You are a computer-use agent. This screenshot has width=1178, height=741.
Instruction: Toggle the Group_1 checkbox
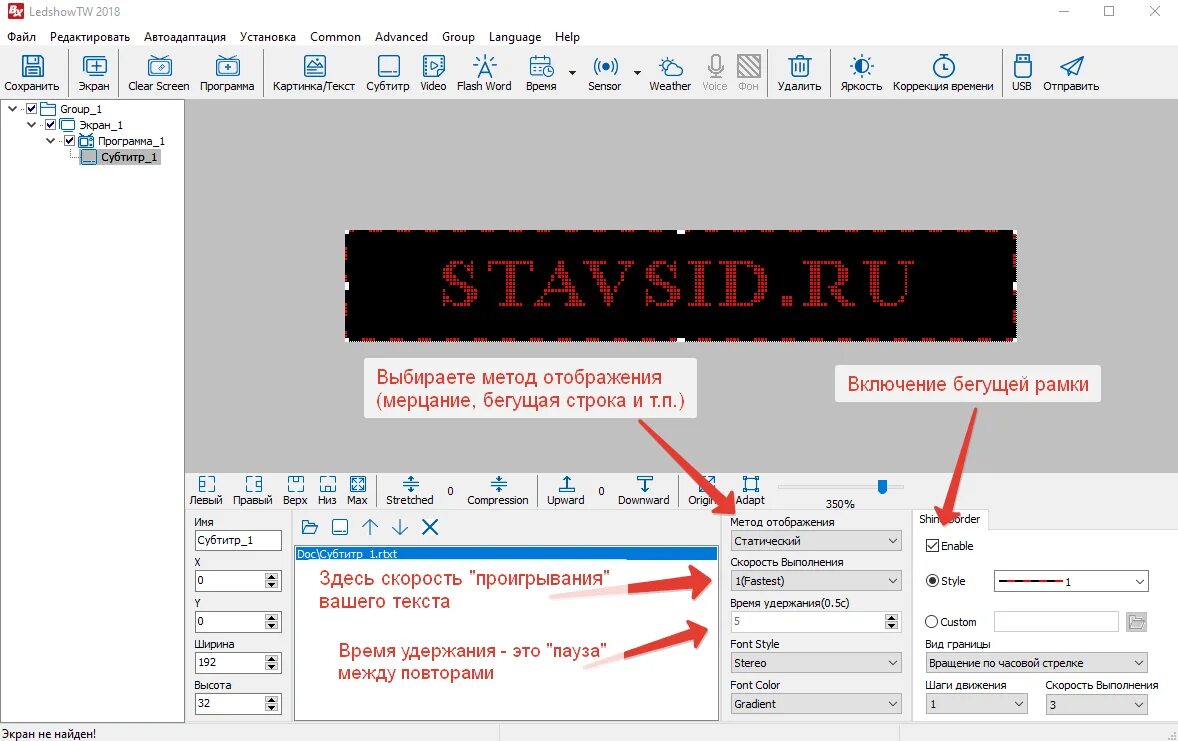32,109
